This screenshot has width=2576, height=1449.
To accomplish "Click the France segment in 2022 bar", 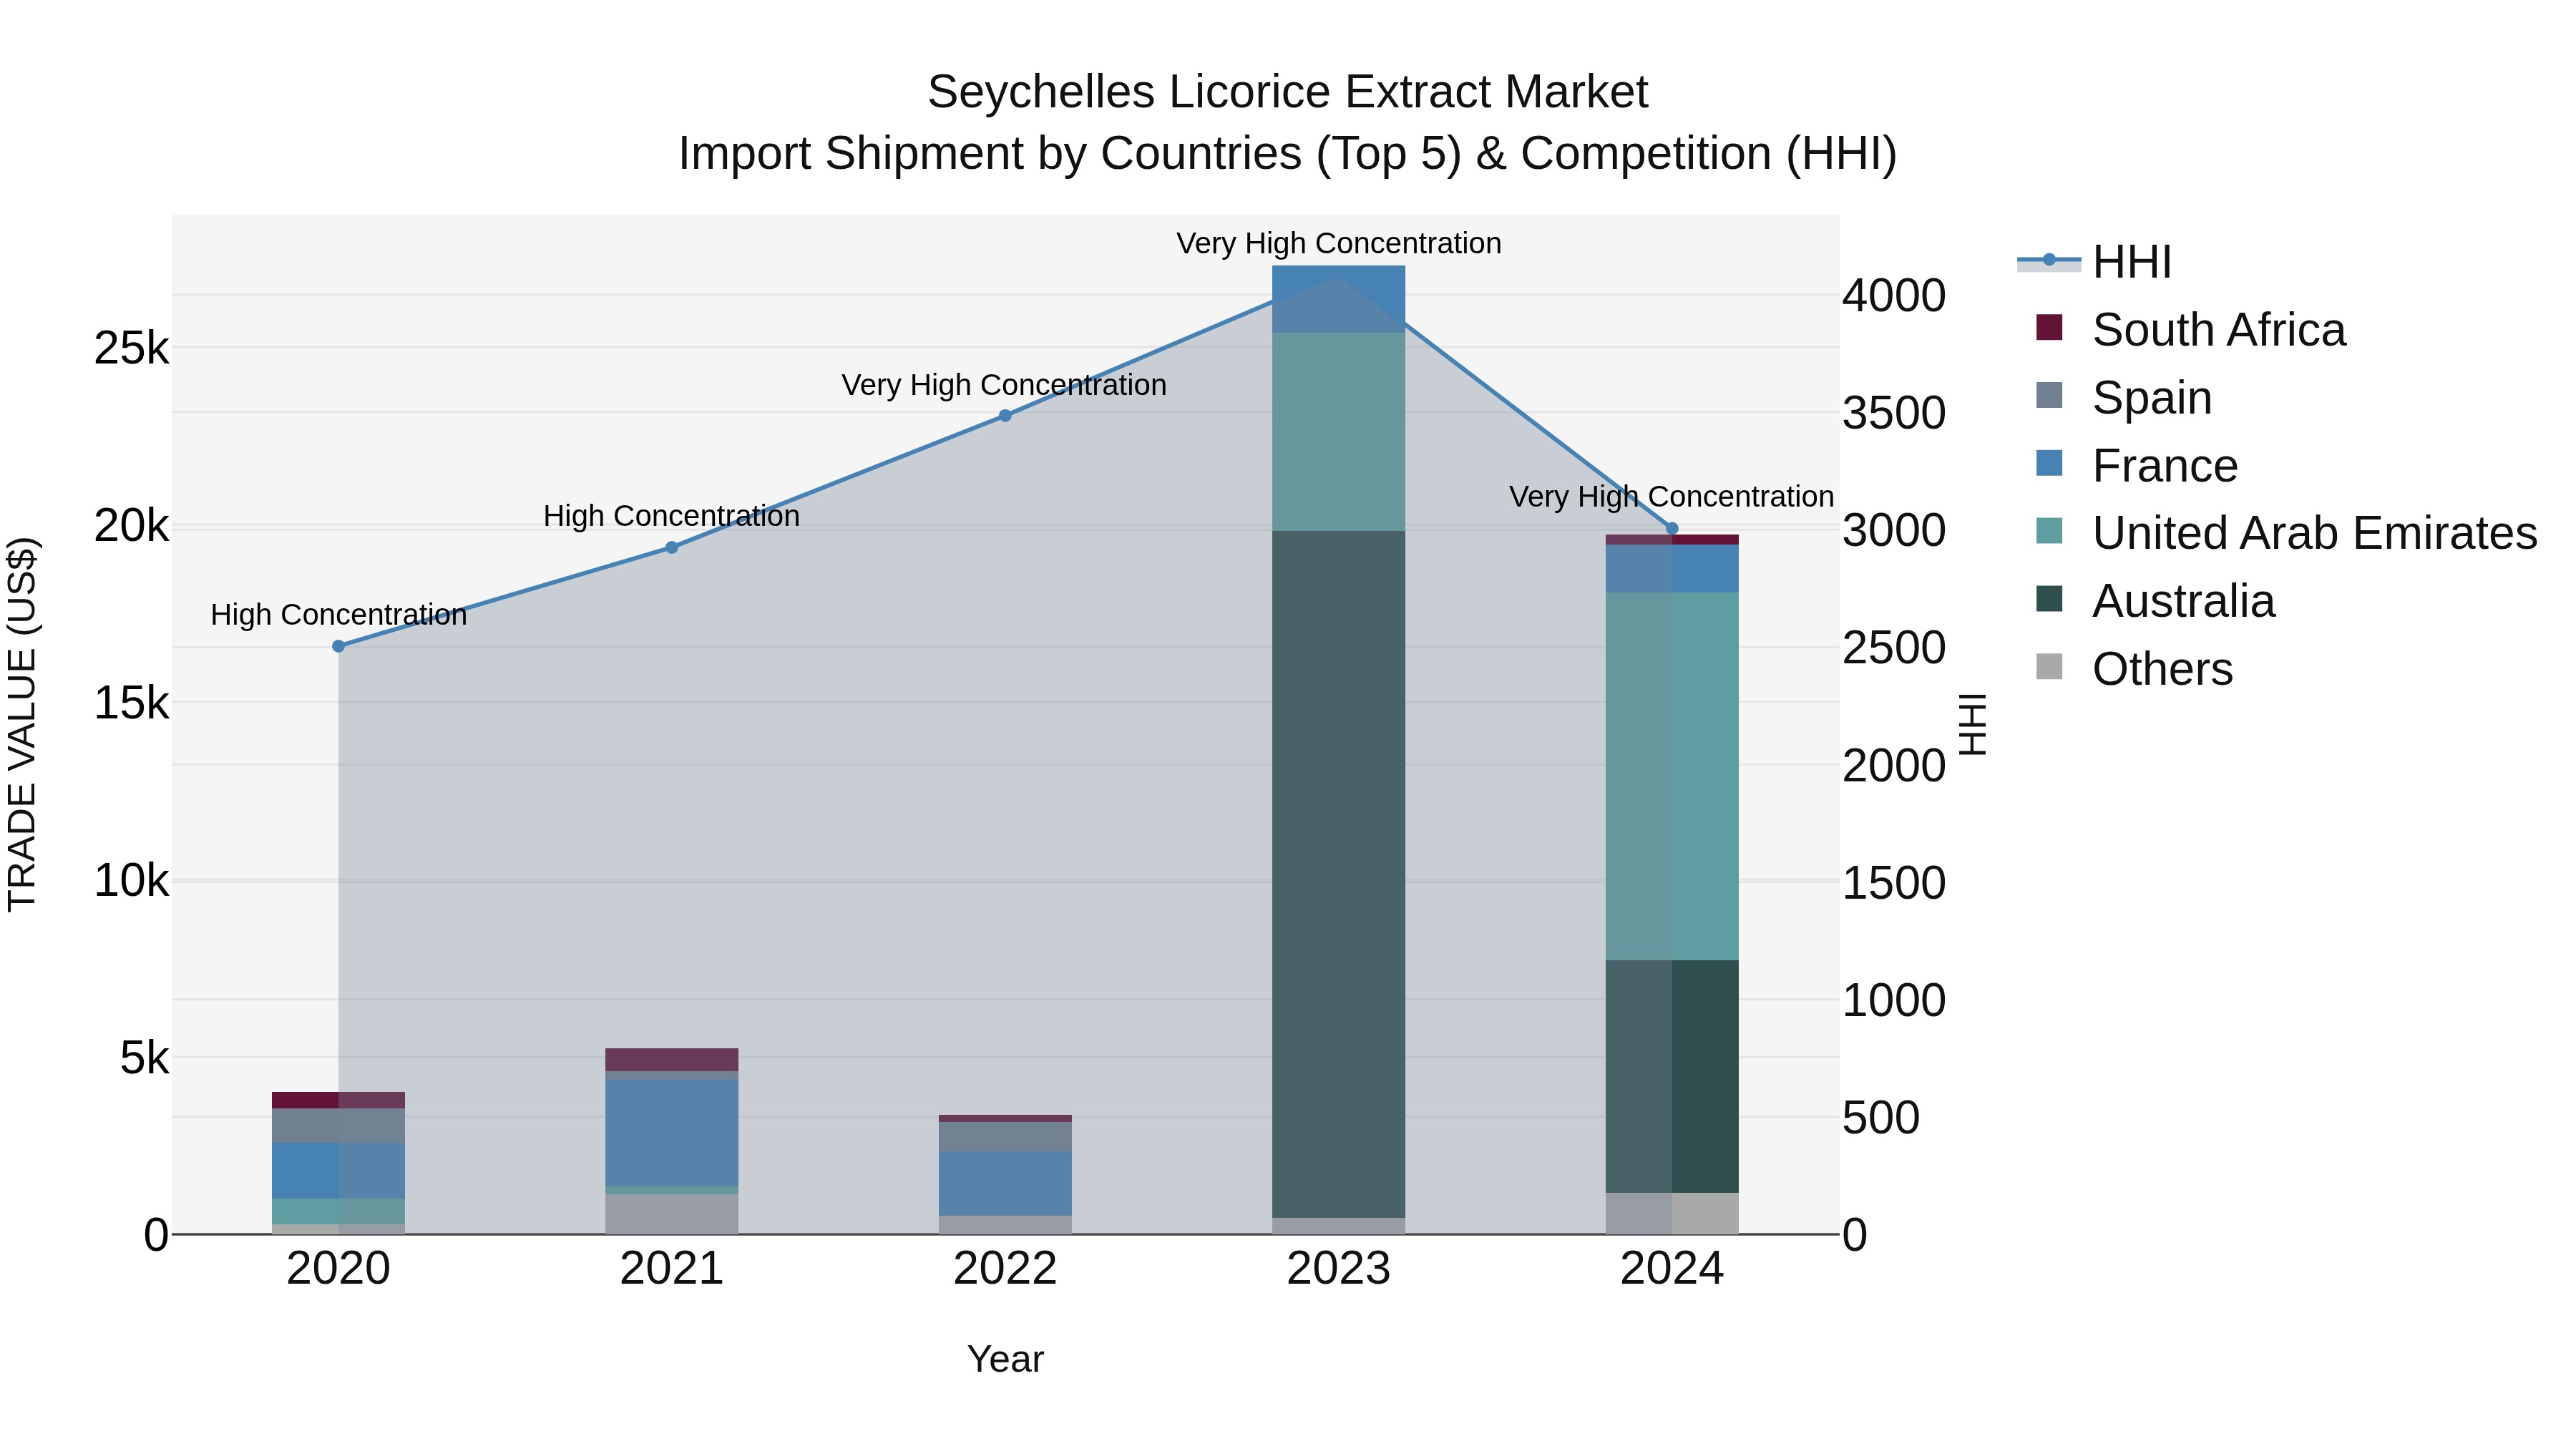I will coord(1005,1184).
